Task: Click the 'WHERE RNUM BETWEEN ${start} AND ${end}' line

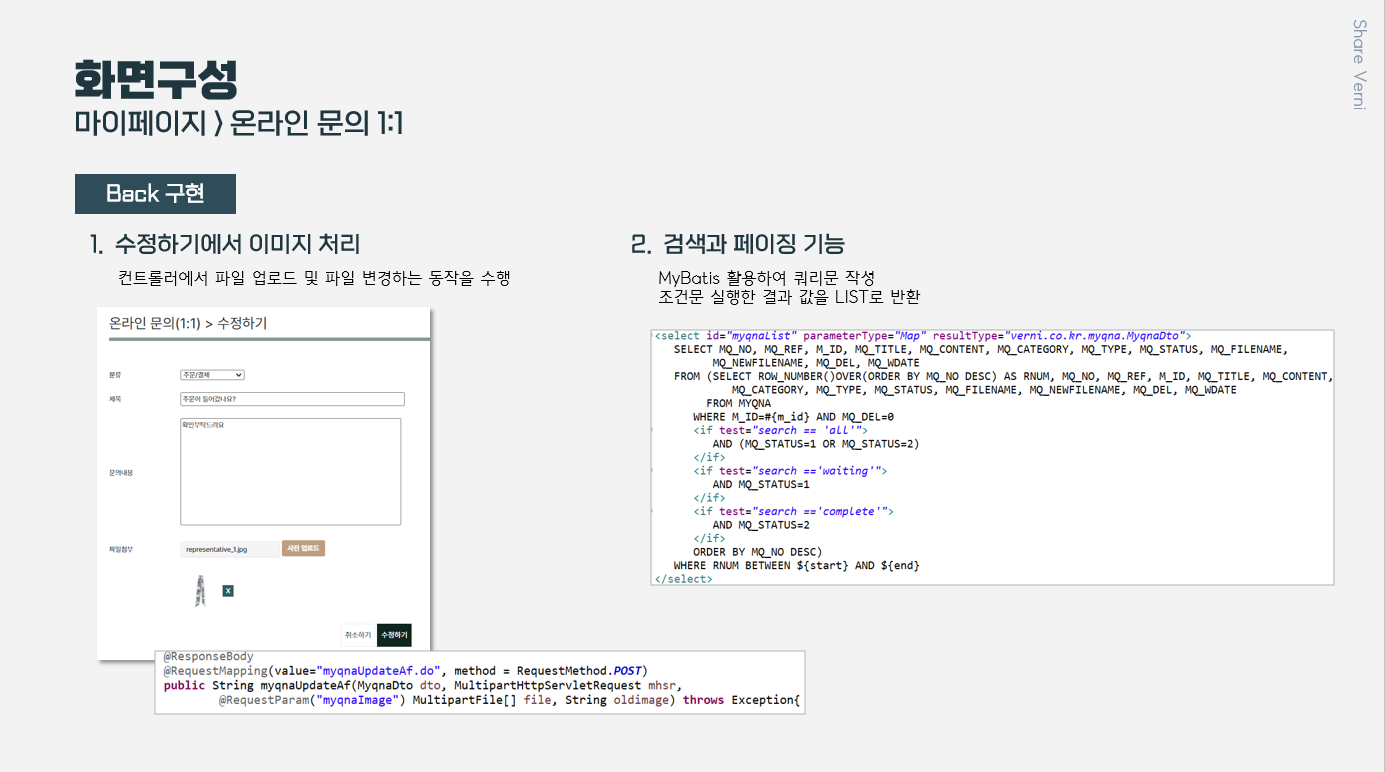Action: 796,565
